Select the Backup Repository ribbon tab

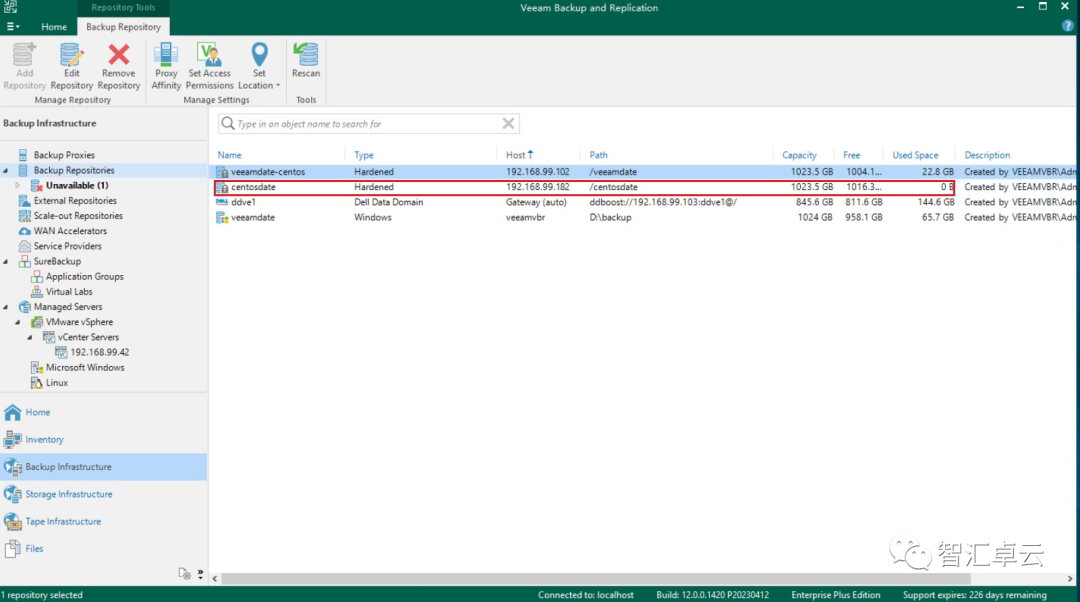point(123,27)
